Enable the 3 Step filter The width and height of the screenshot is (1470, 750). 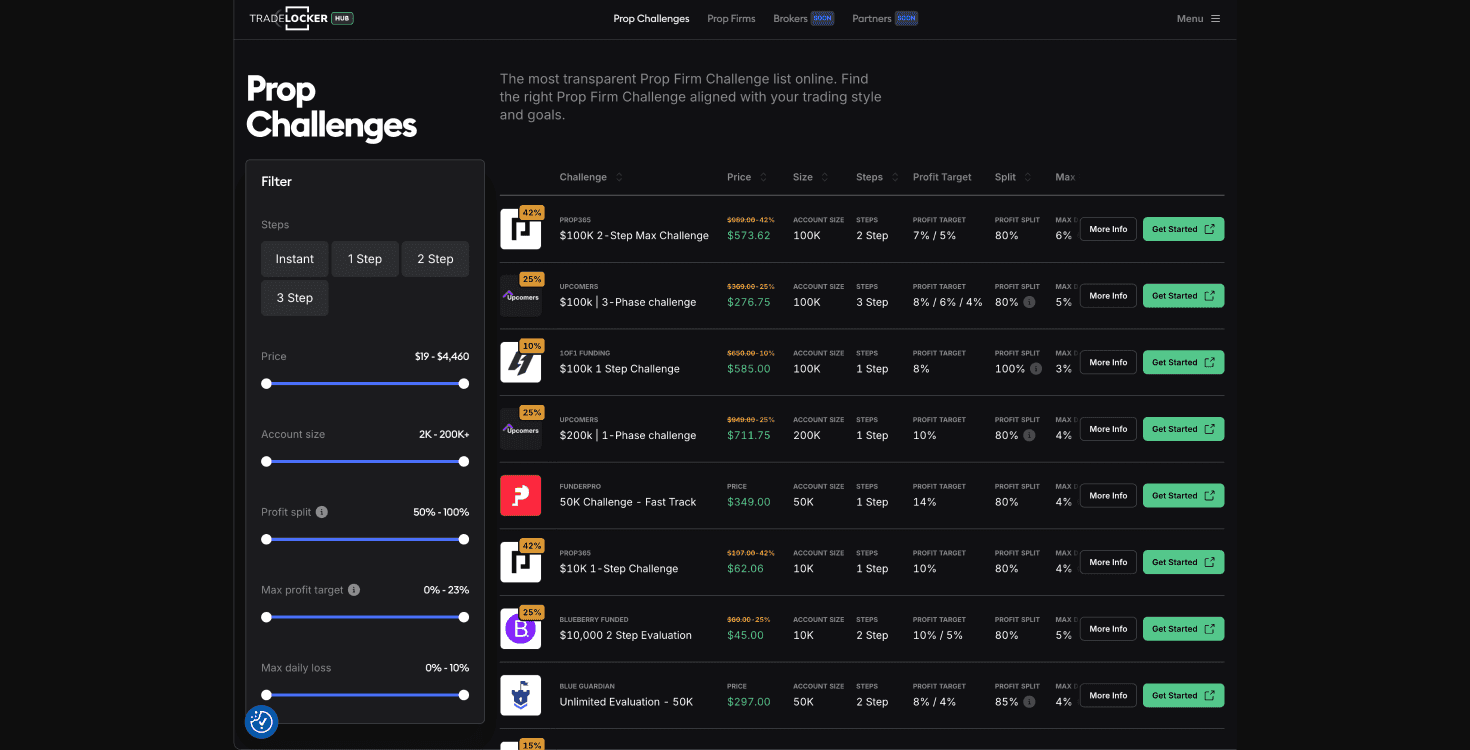point(295,298)
